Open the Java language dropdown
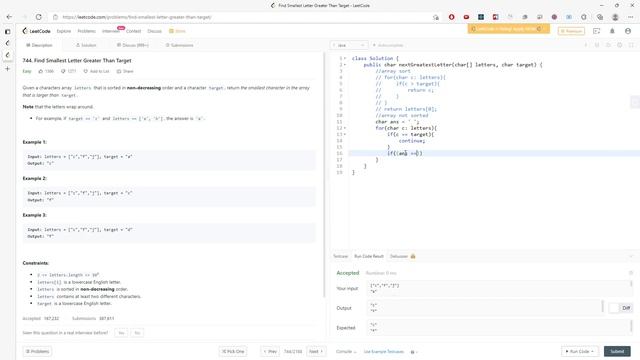This screenshot has width=640, height=360. click(x=348, y=45)
